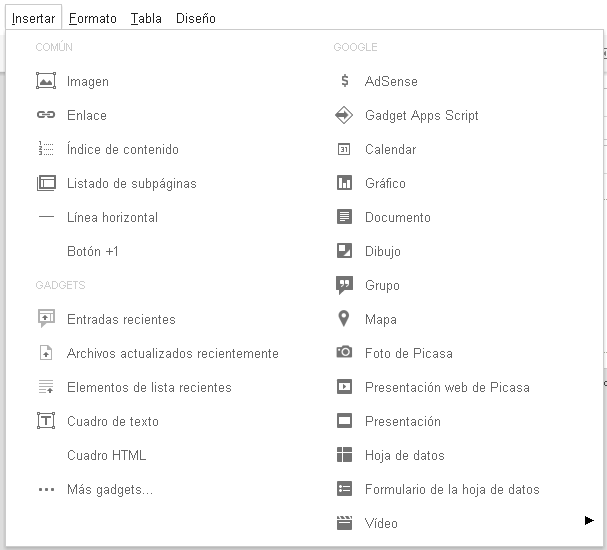Choose Formulario de la hoja de datos
This screenshot has width=607, height=550.
pos(452,489)
